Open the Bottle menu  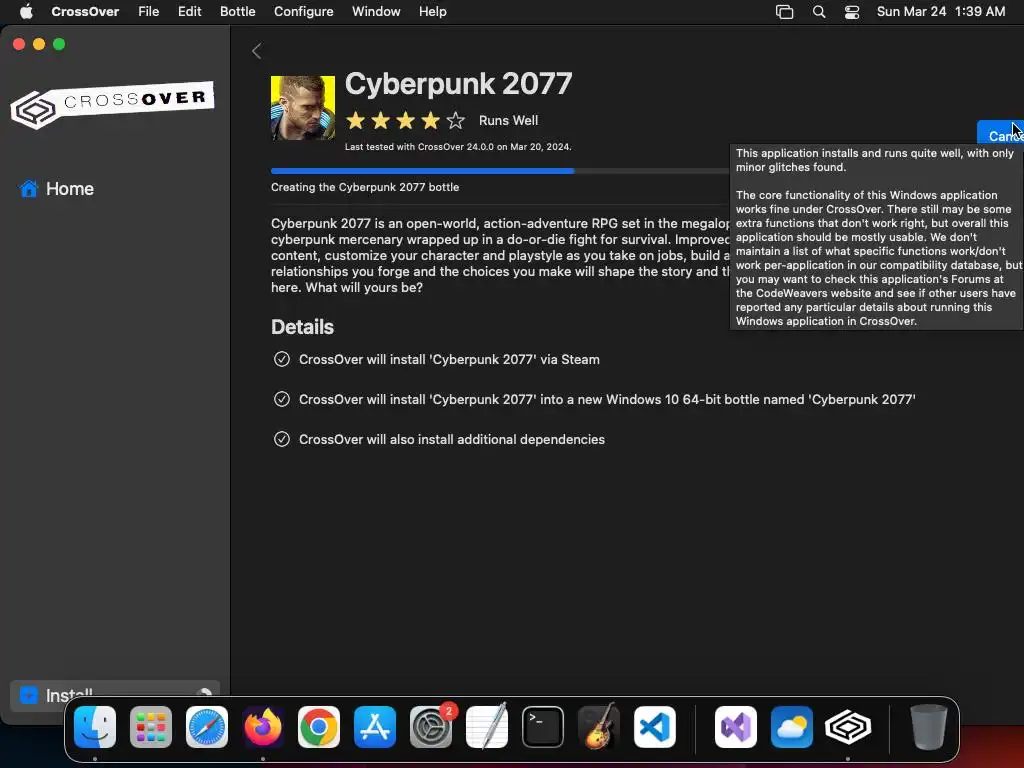(238, 11)
